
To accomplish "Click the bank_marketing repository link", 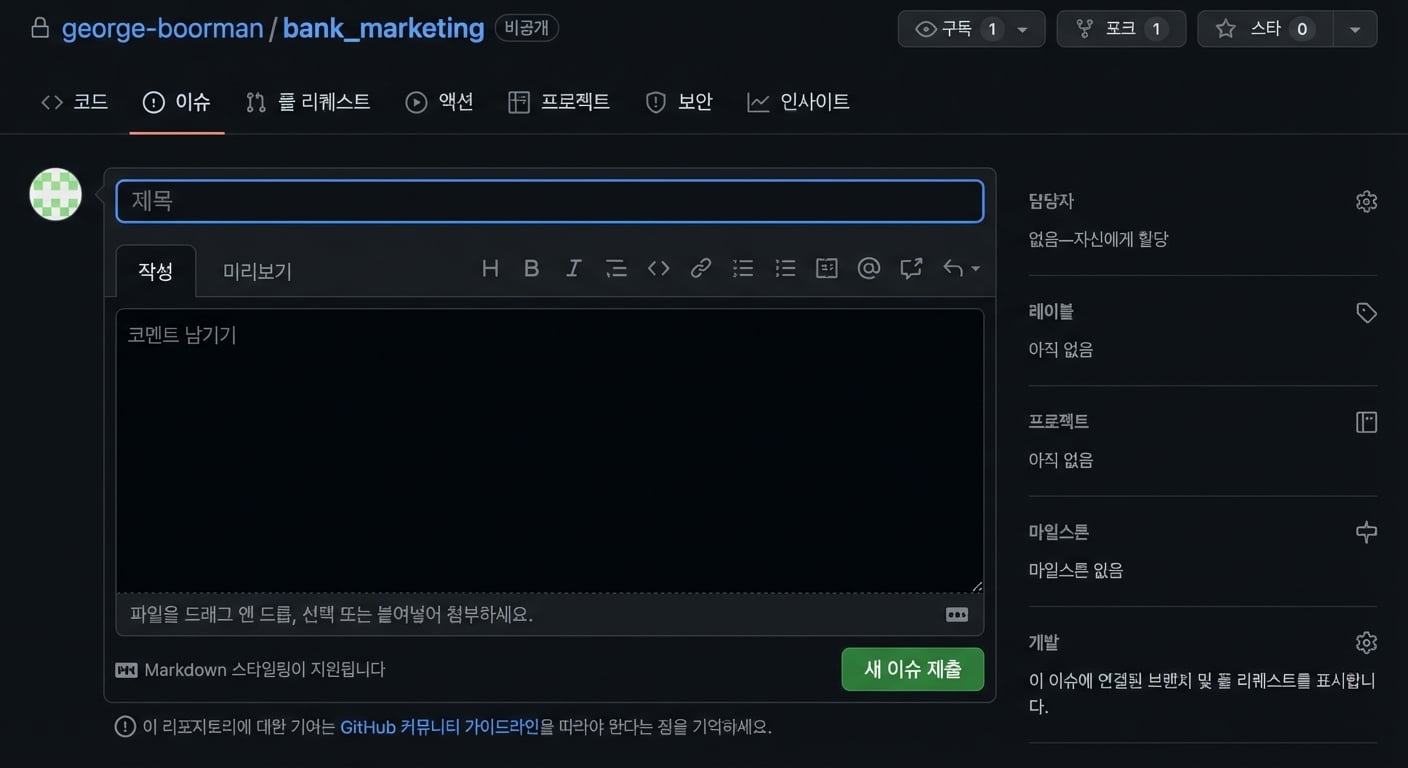I will 384,28.
